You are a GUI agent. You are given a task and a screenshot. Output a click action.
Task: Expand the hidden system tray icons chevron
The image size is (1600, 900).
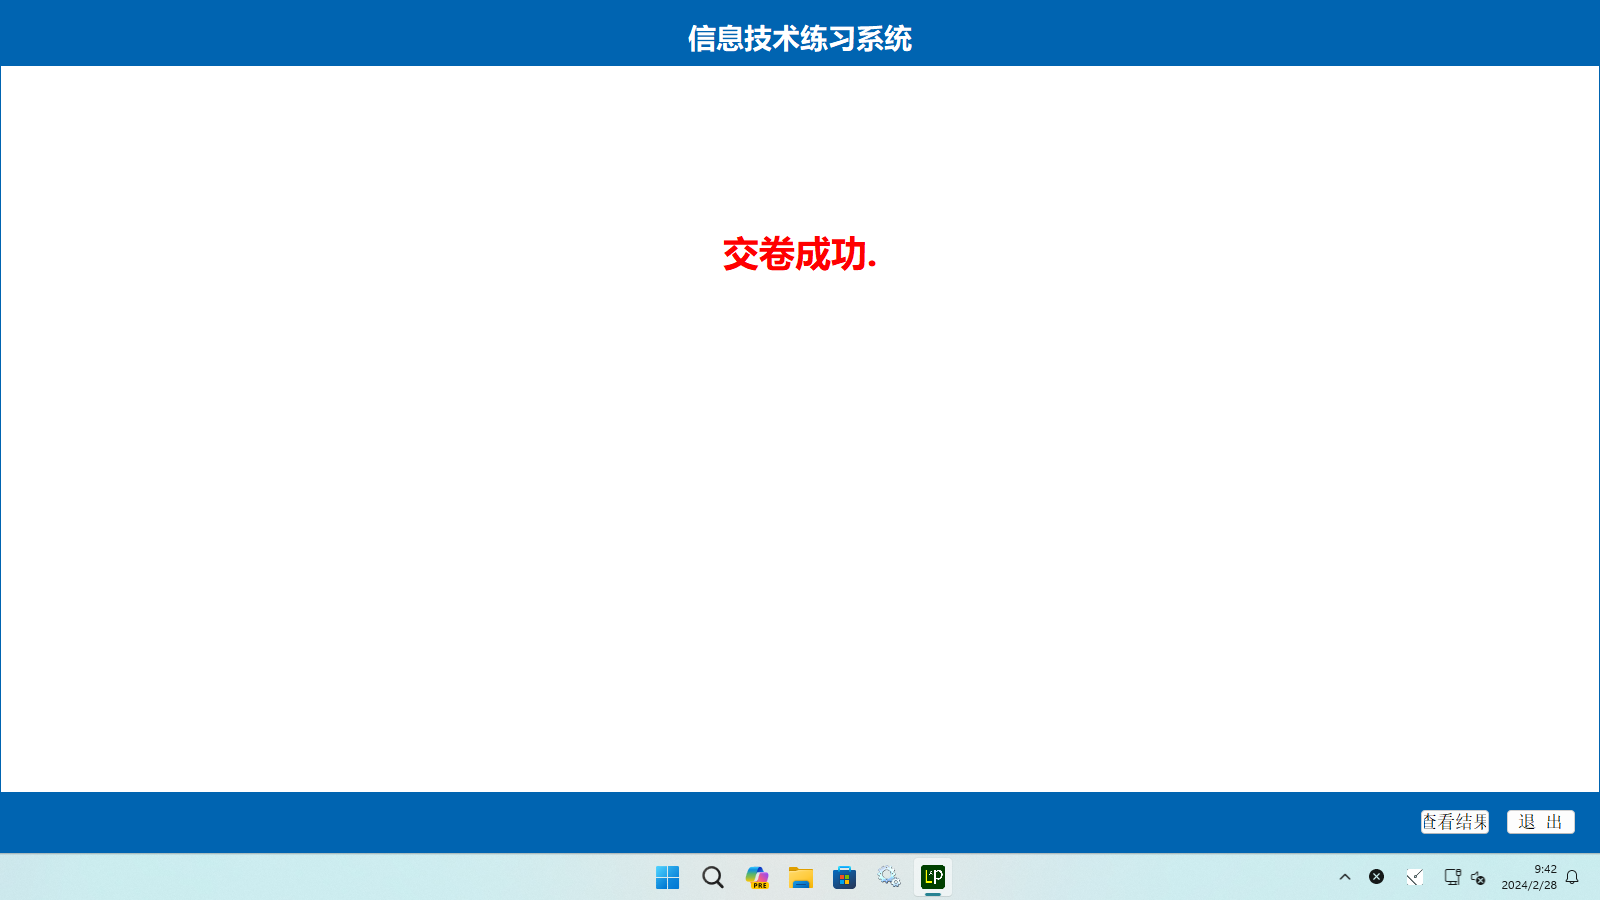tap(1345, 877)
